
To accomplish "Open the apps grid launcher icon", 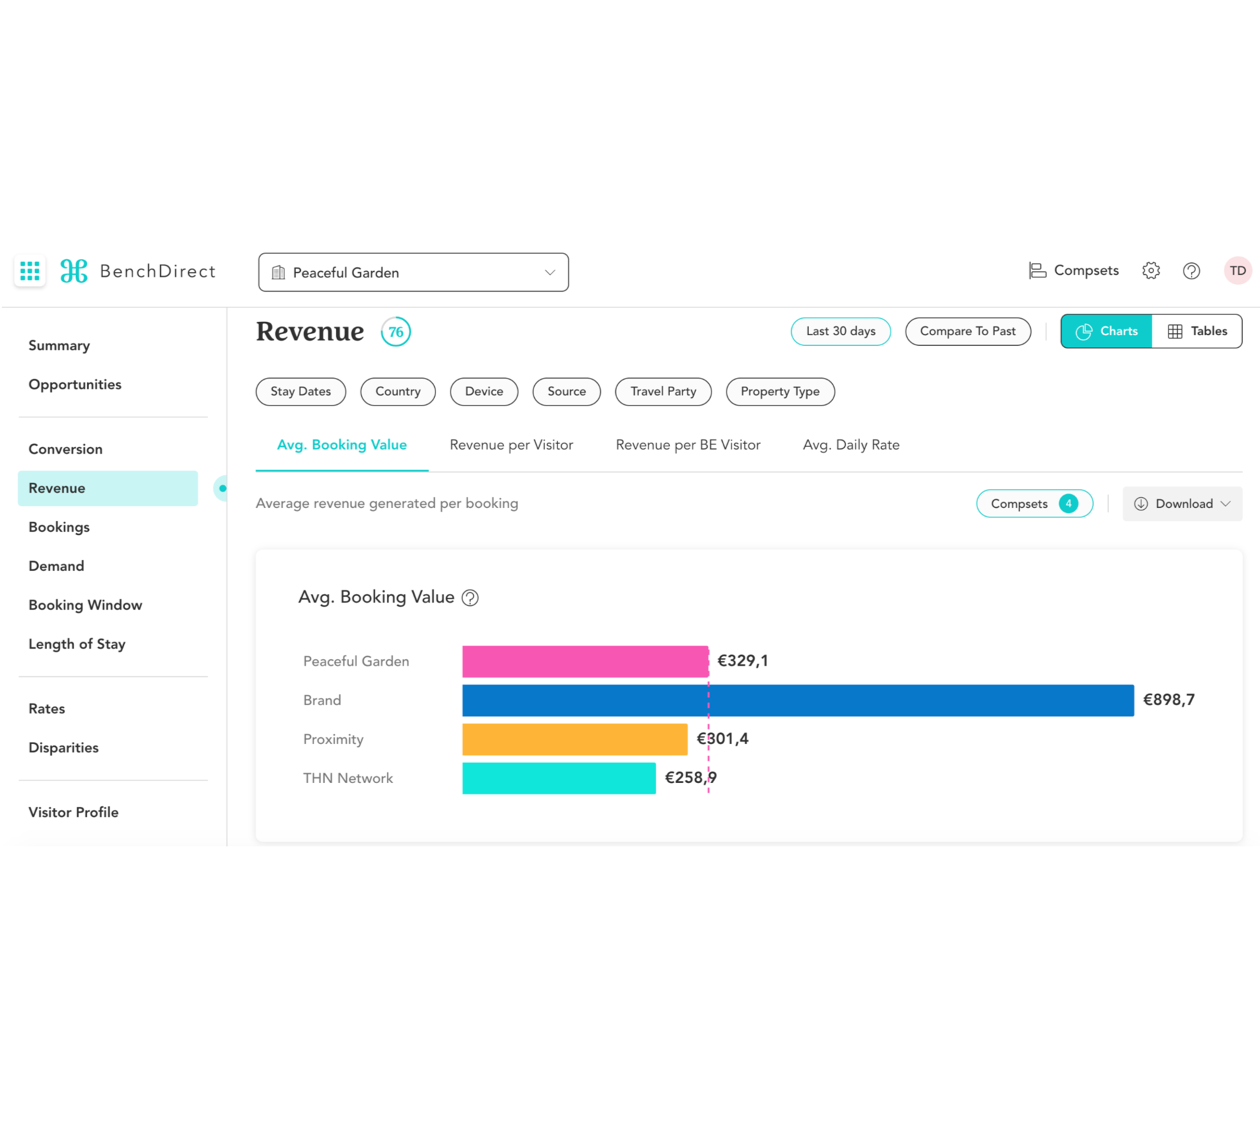I will (30, 271).
